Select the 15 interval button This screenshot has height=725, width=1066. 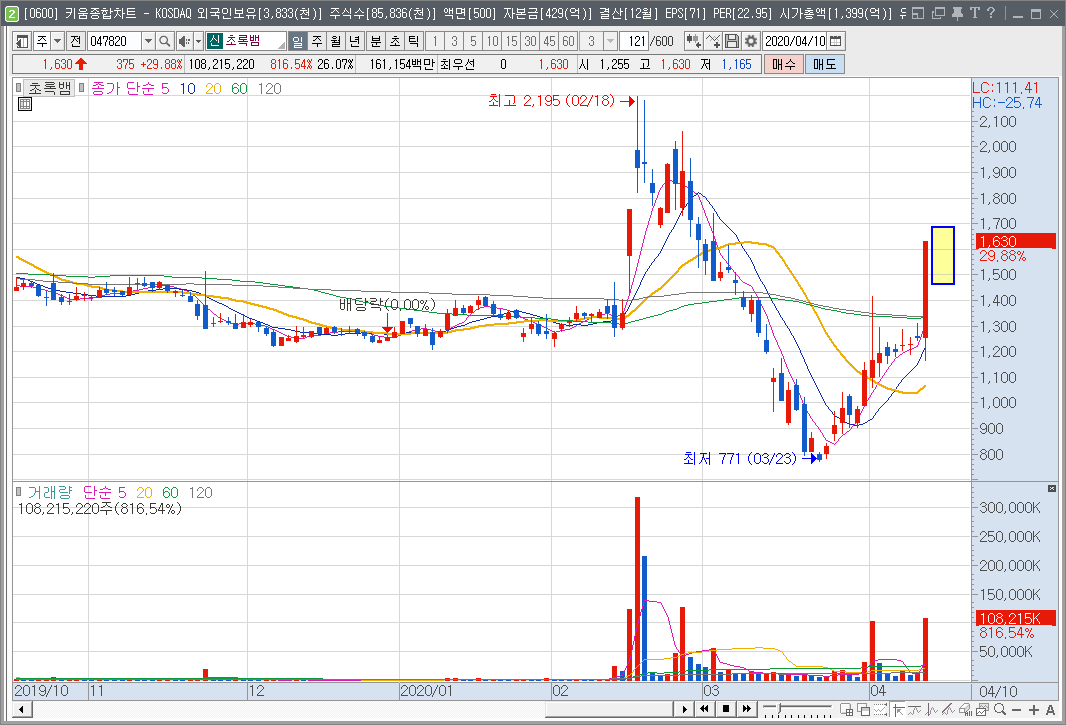(511, 41)
